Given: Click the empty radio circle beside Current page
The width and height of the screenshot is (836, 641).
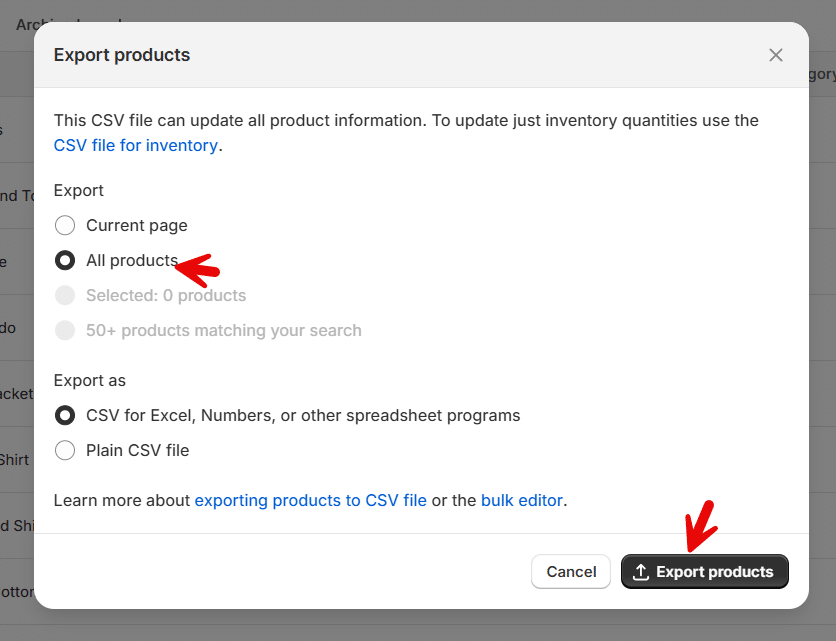Looking at the screenshot, I should coord(65,225).
